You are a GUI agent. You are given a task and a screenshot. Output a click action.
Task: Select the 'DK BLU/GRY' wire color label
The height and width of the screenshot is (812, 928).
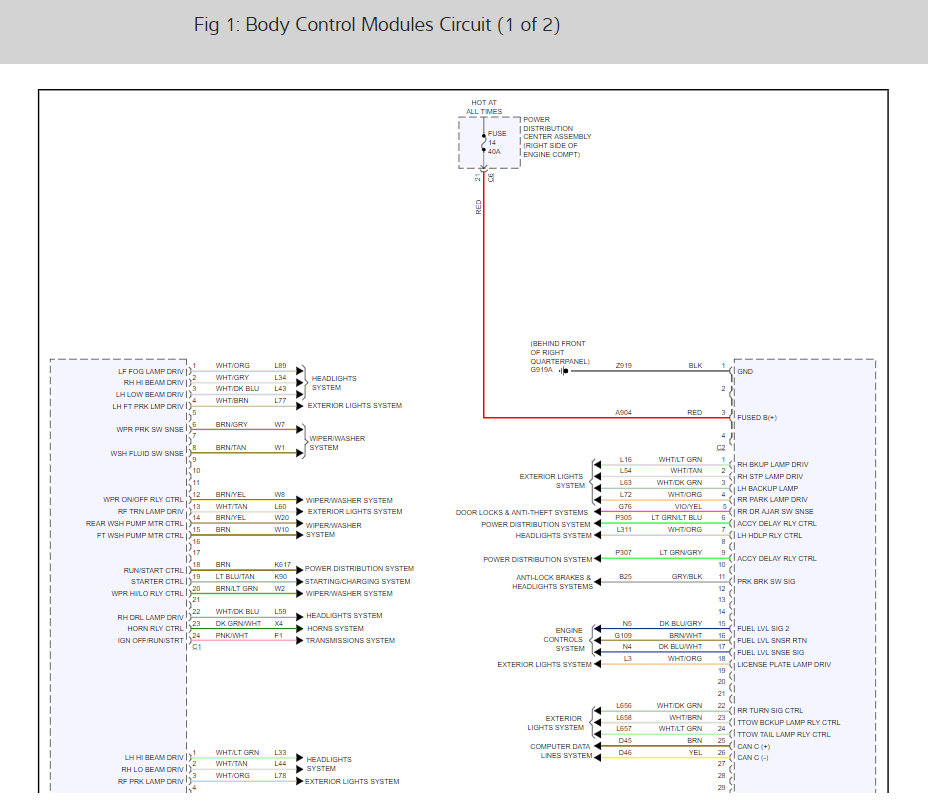click(681, 624)
